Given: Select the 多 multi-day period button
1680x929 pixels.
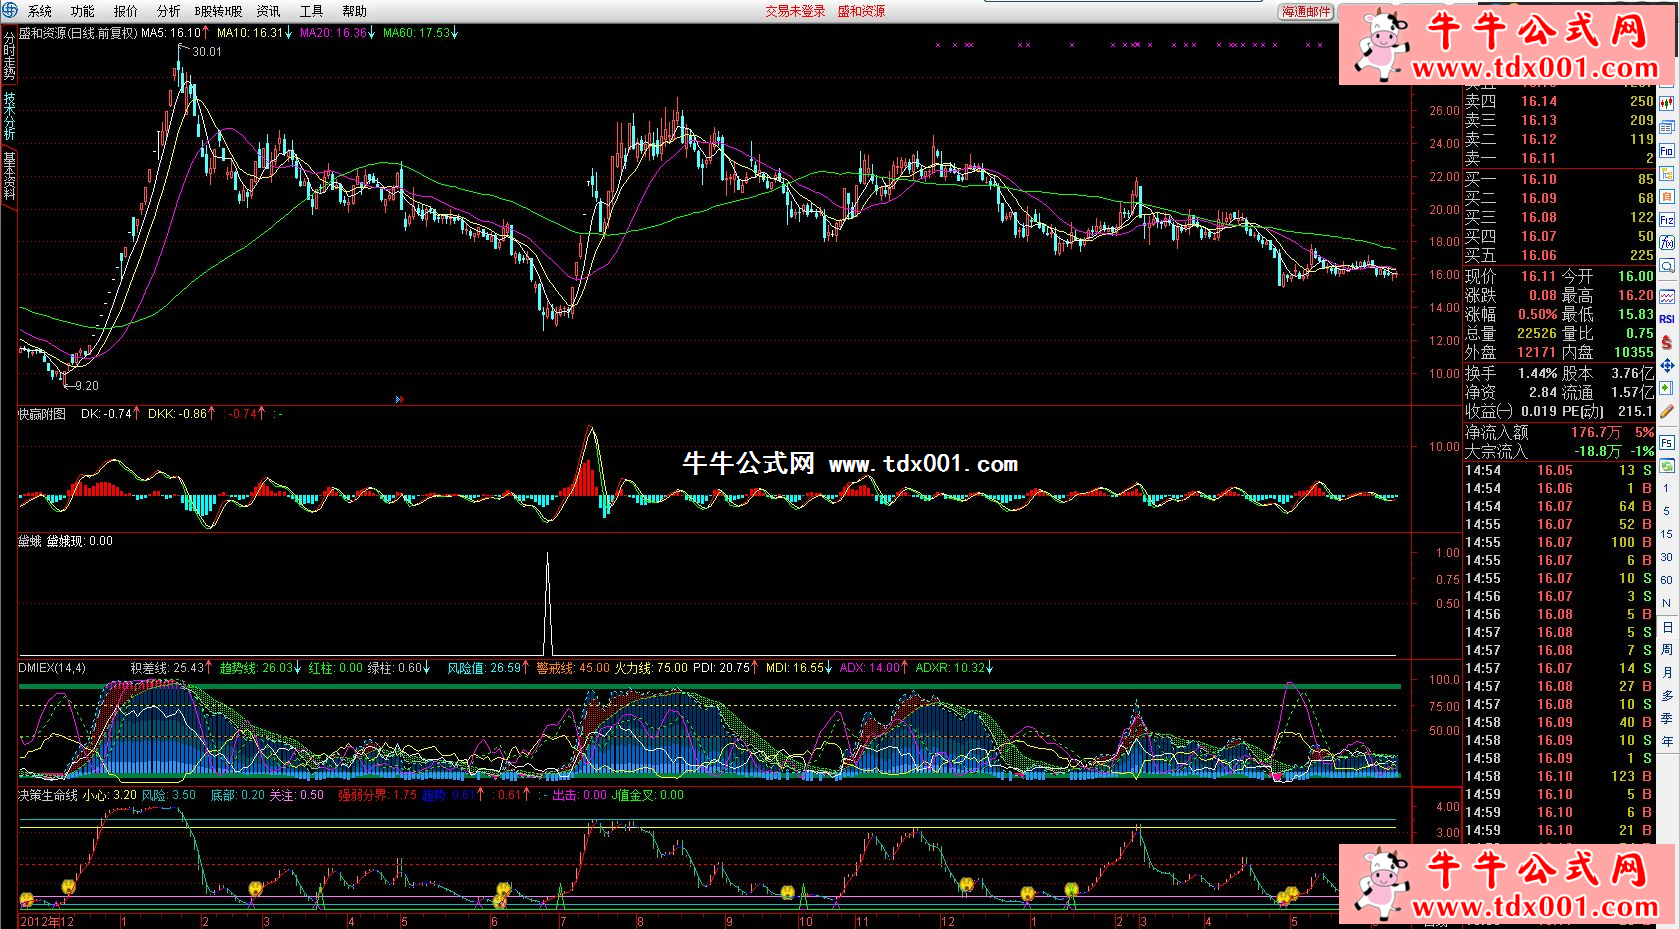Looking at the screenshot, I should tap(1667, 696).
